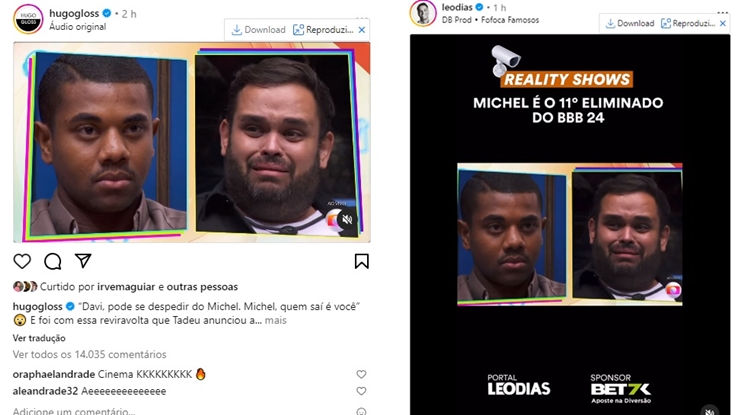Image resolution: width=750 pixels, height=415 pixels.
Task: Click the 'Adicione um comentário' field
Action: click(x=182, y=411)
